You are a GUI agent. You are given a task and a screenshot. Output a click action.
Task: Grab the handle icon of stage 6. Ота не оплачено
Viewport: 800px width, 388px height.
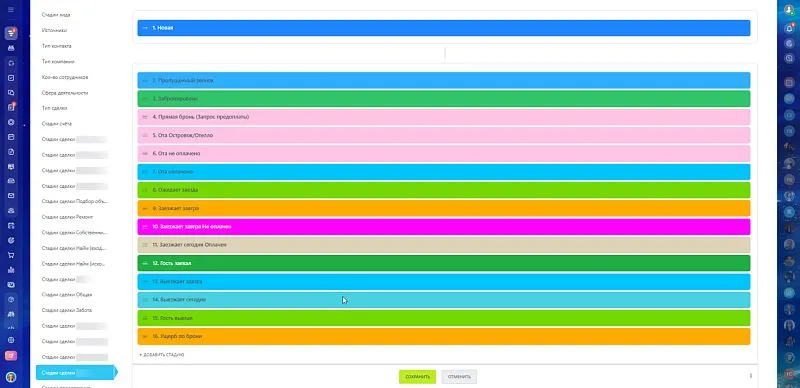(145, 153)
